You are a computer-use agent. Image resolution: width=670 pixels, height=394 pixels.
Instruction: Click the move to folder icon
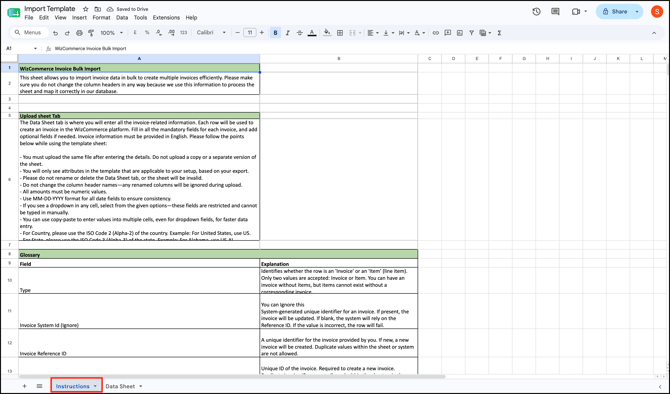(98, 9)
